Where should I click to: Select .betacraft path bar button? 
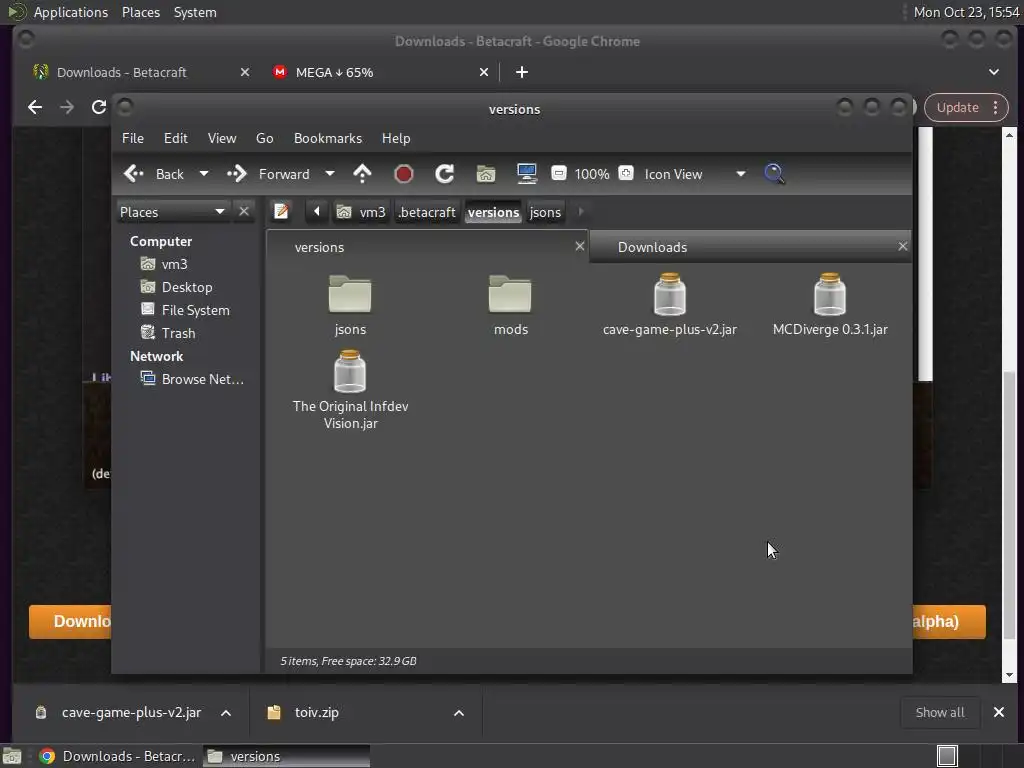pyautogui.click(x=427, y=212)
